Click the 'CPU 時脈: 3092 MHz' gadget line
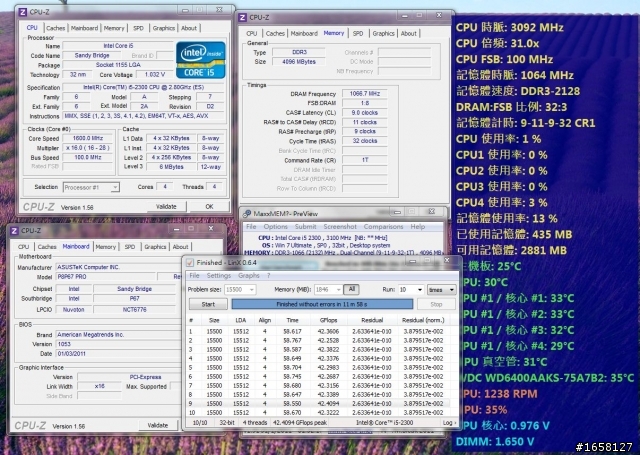The image size is (640, 455). click(509, 27)
